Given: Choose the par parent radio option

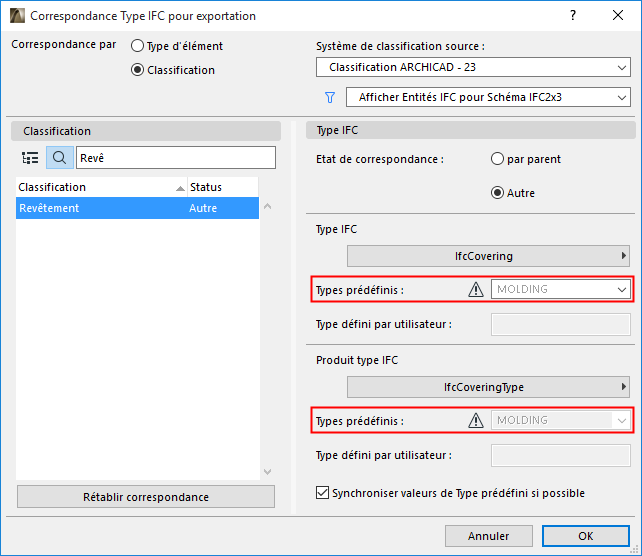Looking at the screenshot, I should coord(497,159).
